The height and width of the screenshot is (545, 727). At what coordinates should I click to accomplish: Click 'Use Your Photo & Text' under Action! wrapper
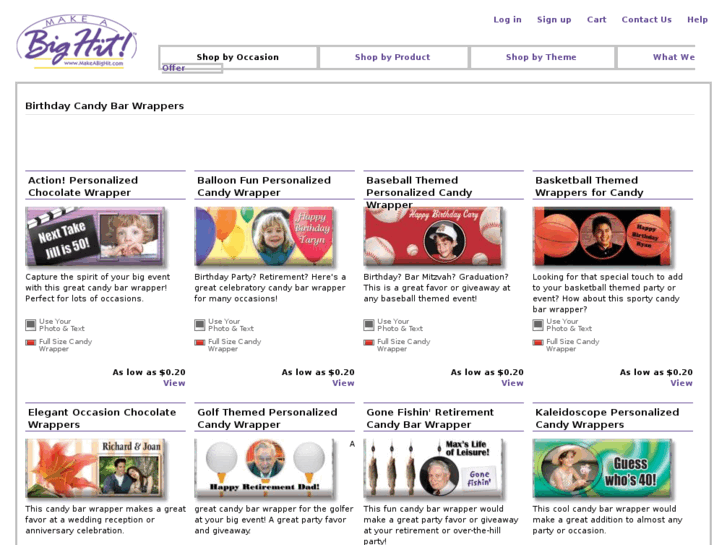click(x=62, y=325)
